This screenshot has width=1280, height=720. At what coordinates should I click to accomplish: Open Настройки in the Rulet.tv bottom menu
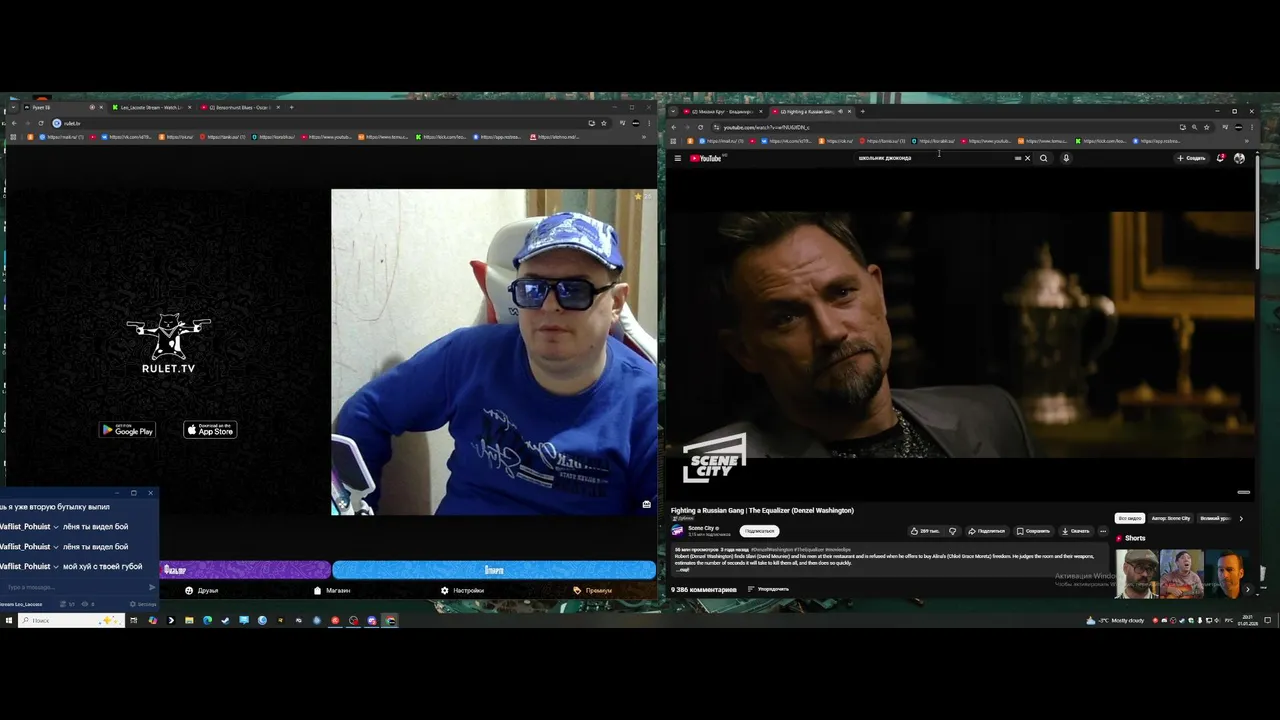pos(462,590)
